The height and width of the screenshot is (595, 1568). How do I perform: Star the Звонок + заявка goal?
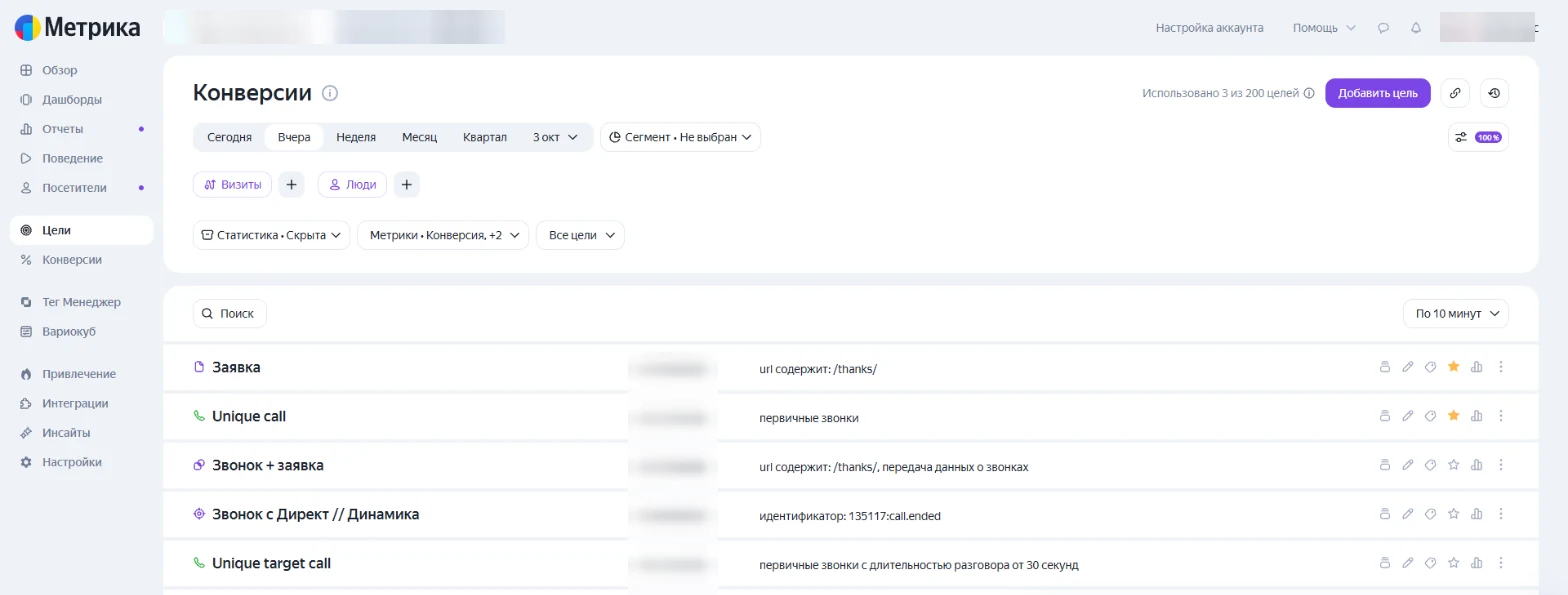pyautogui.click(x=1454, y=465)
